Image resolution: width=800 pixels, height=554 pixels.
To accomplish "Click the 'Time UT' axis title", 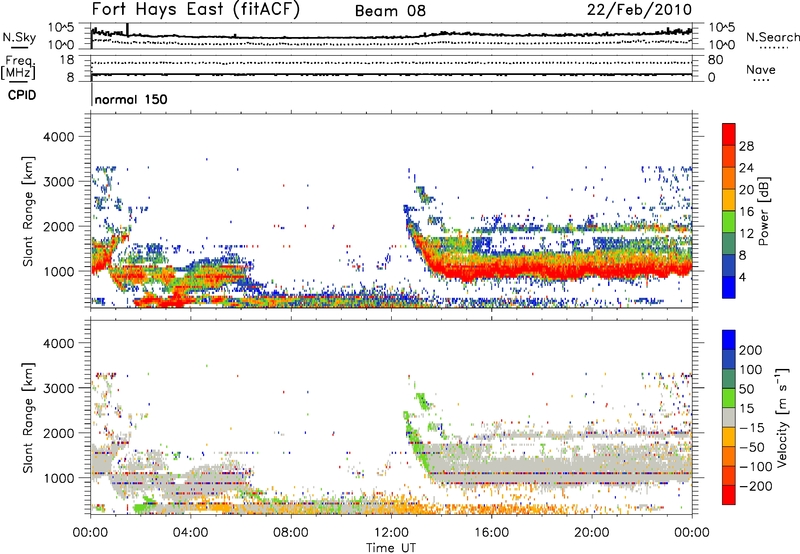I will click(x=391, y=548).
